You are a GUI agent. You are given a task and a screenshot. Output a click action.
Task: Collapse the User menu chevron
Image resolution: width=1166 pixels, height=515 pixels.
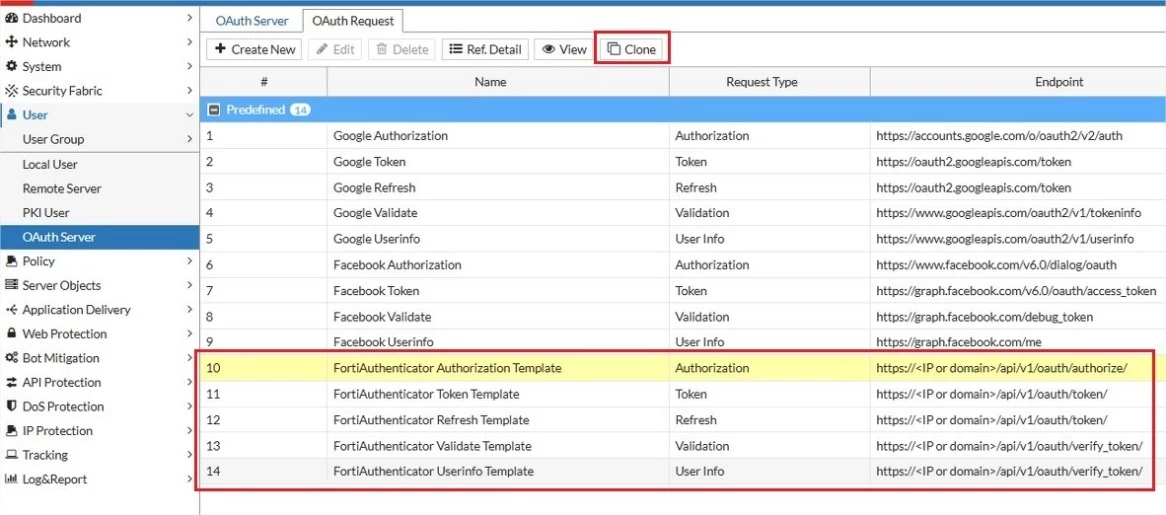[x=190, y=115]
